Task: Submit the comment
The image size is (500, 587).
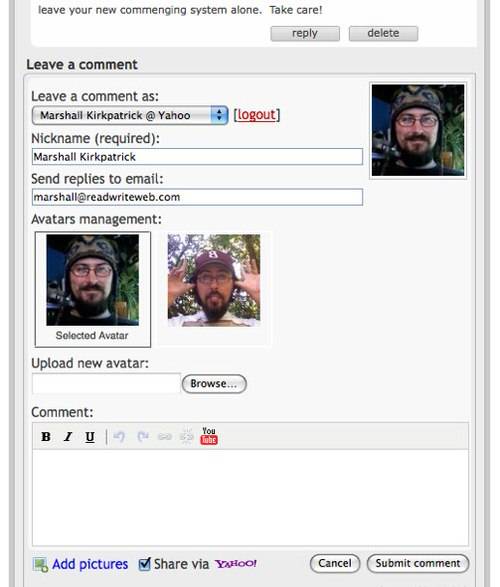Action: coord(418,563)
